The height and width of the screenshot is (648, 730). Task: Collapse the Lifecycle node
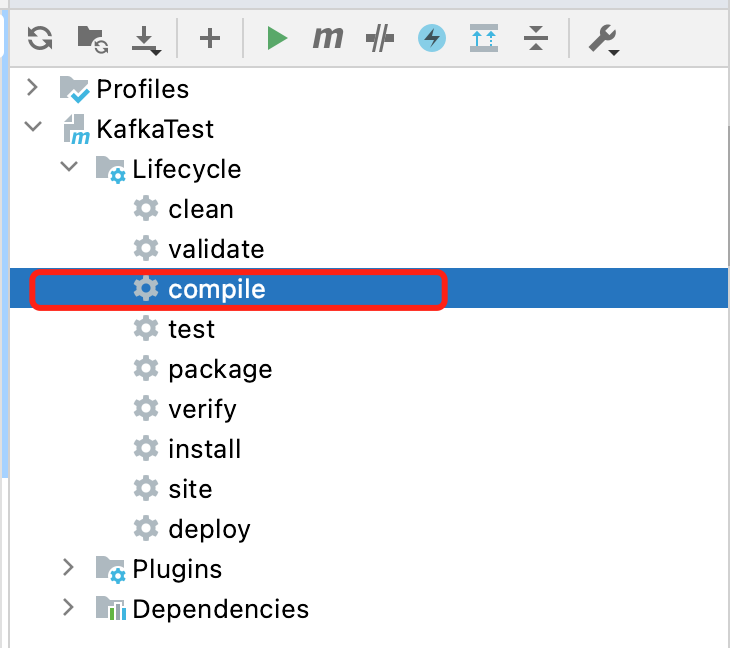69,166
